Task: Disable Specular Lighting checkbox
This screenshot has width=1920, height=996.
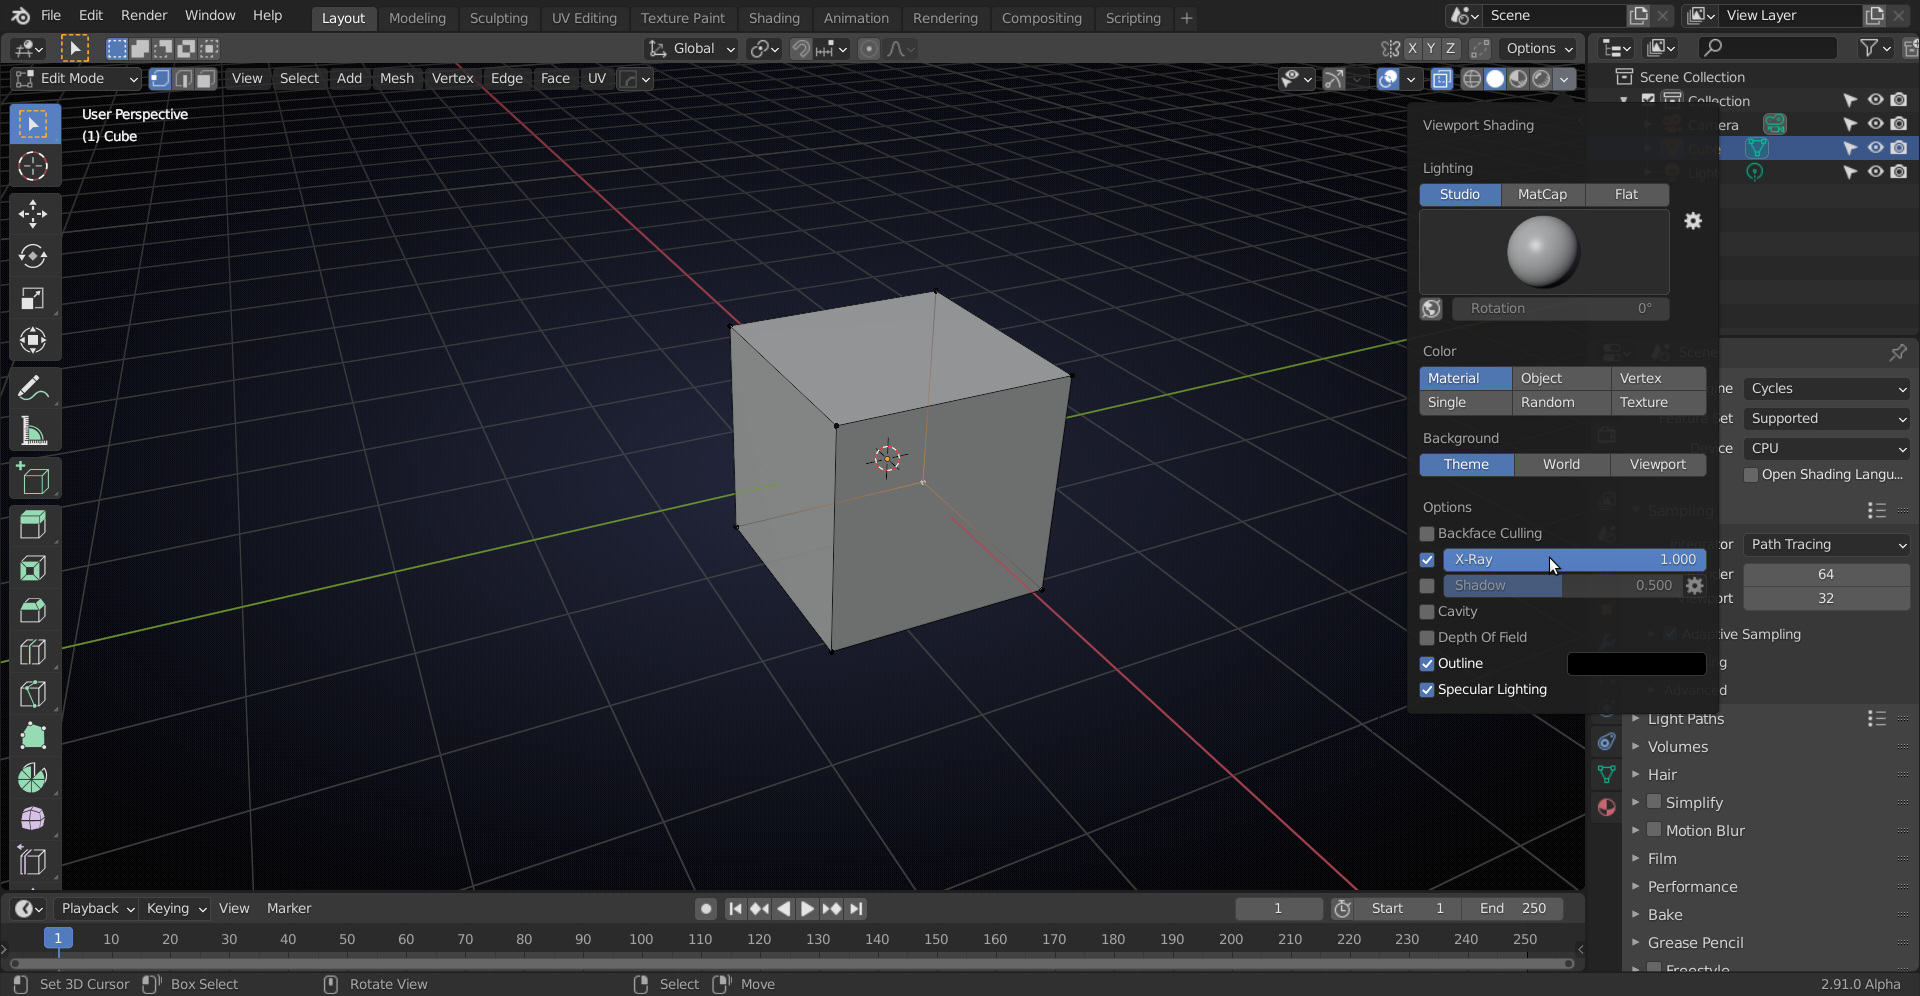Action: pos(1427,690)
